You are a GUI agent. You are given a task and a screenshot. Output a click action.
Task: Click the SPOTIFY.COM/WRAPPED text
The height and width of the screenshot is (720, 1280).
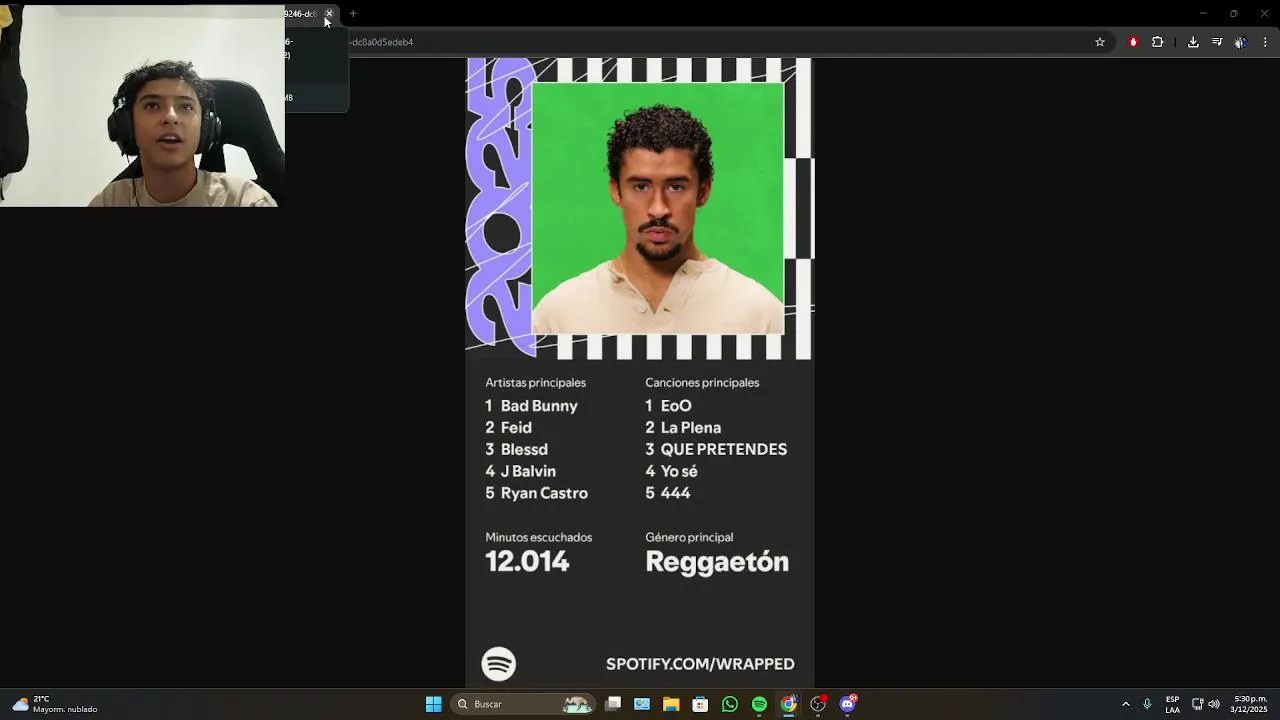(700, 664)
